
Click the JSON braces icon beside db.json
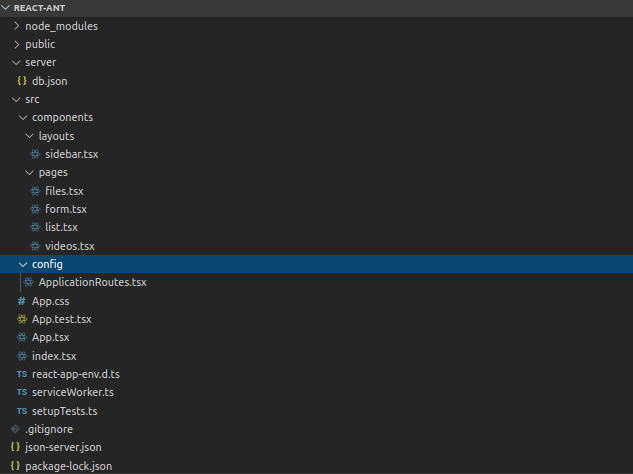tap(22, 81)
